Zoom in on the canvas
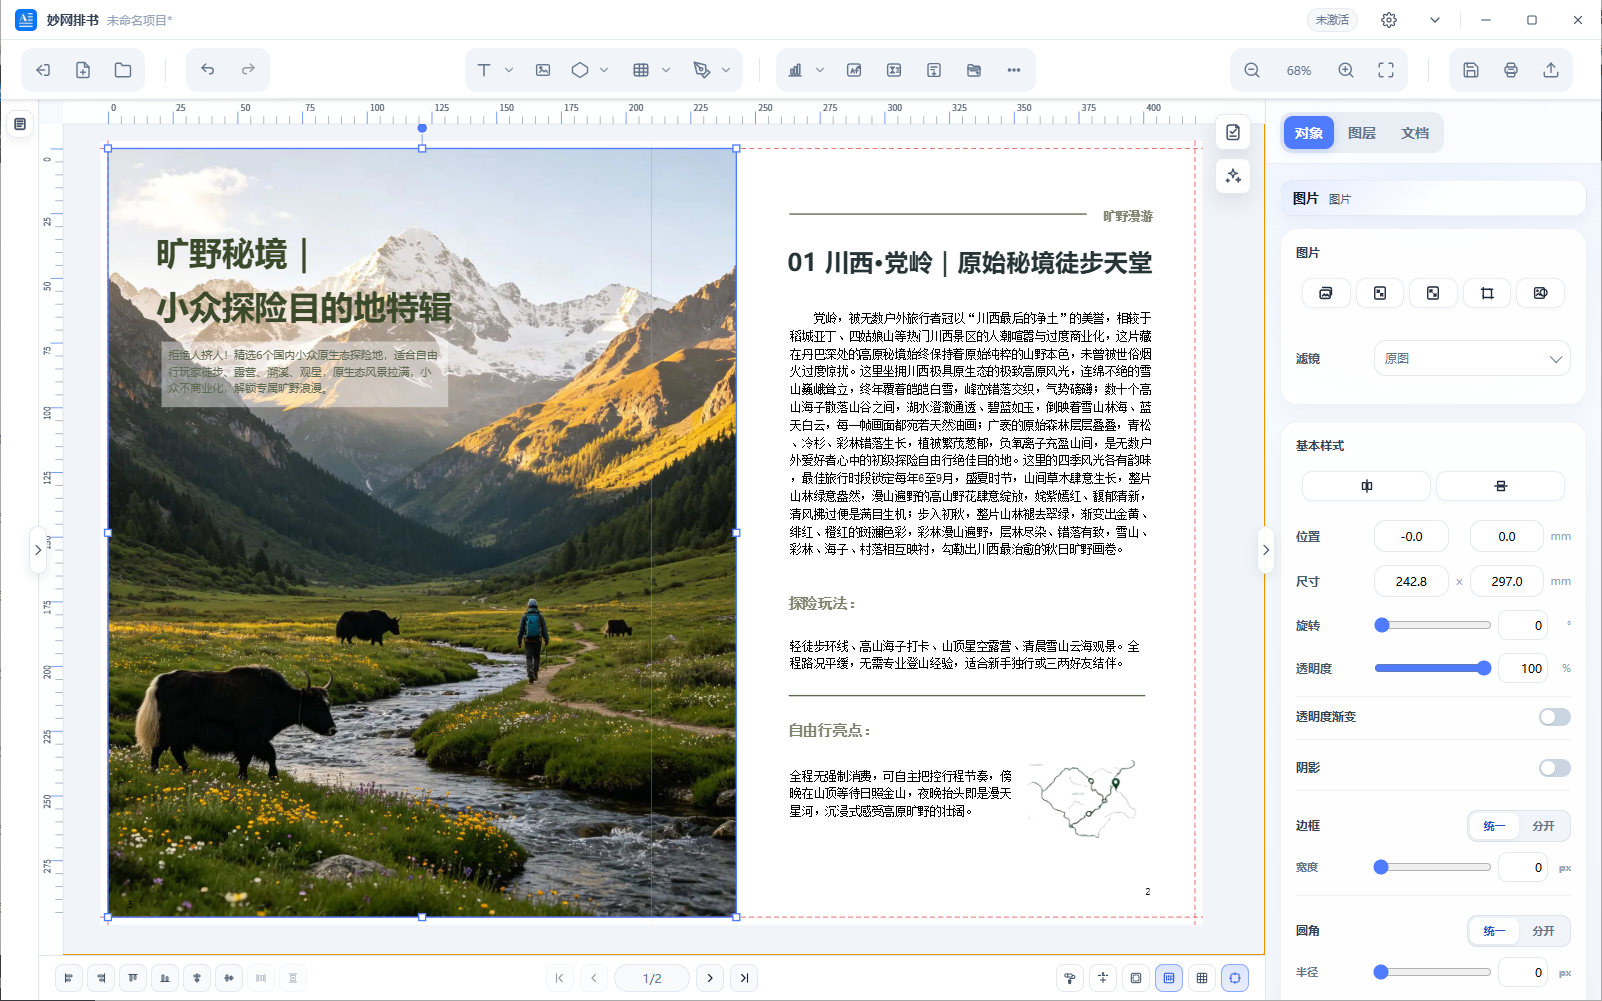This screenshot has width=1602, height=1001. click(1346, 70)
